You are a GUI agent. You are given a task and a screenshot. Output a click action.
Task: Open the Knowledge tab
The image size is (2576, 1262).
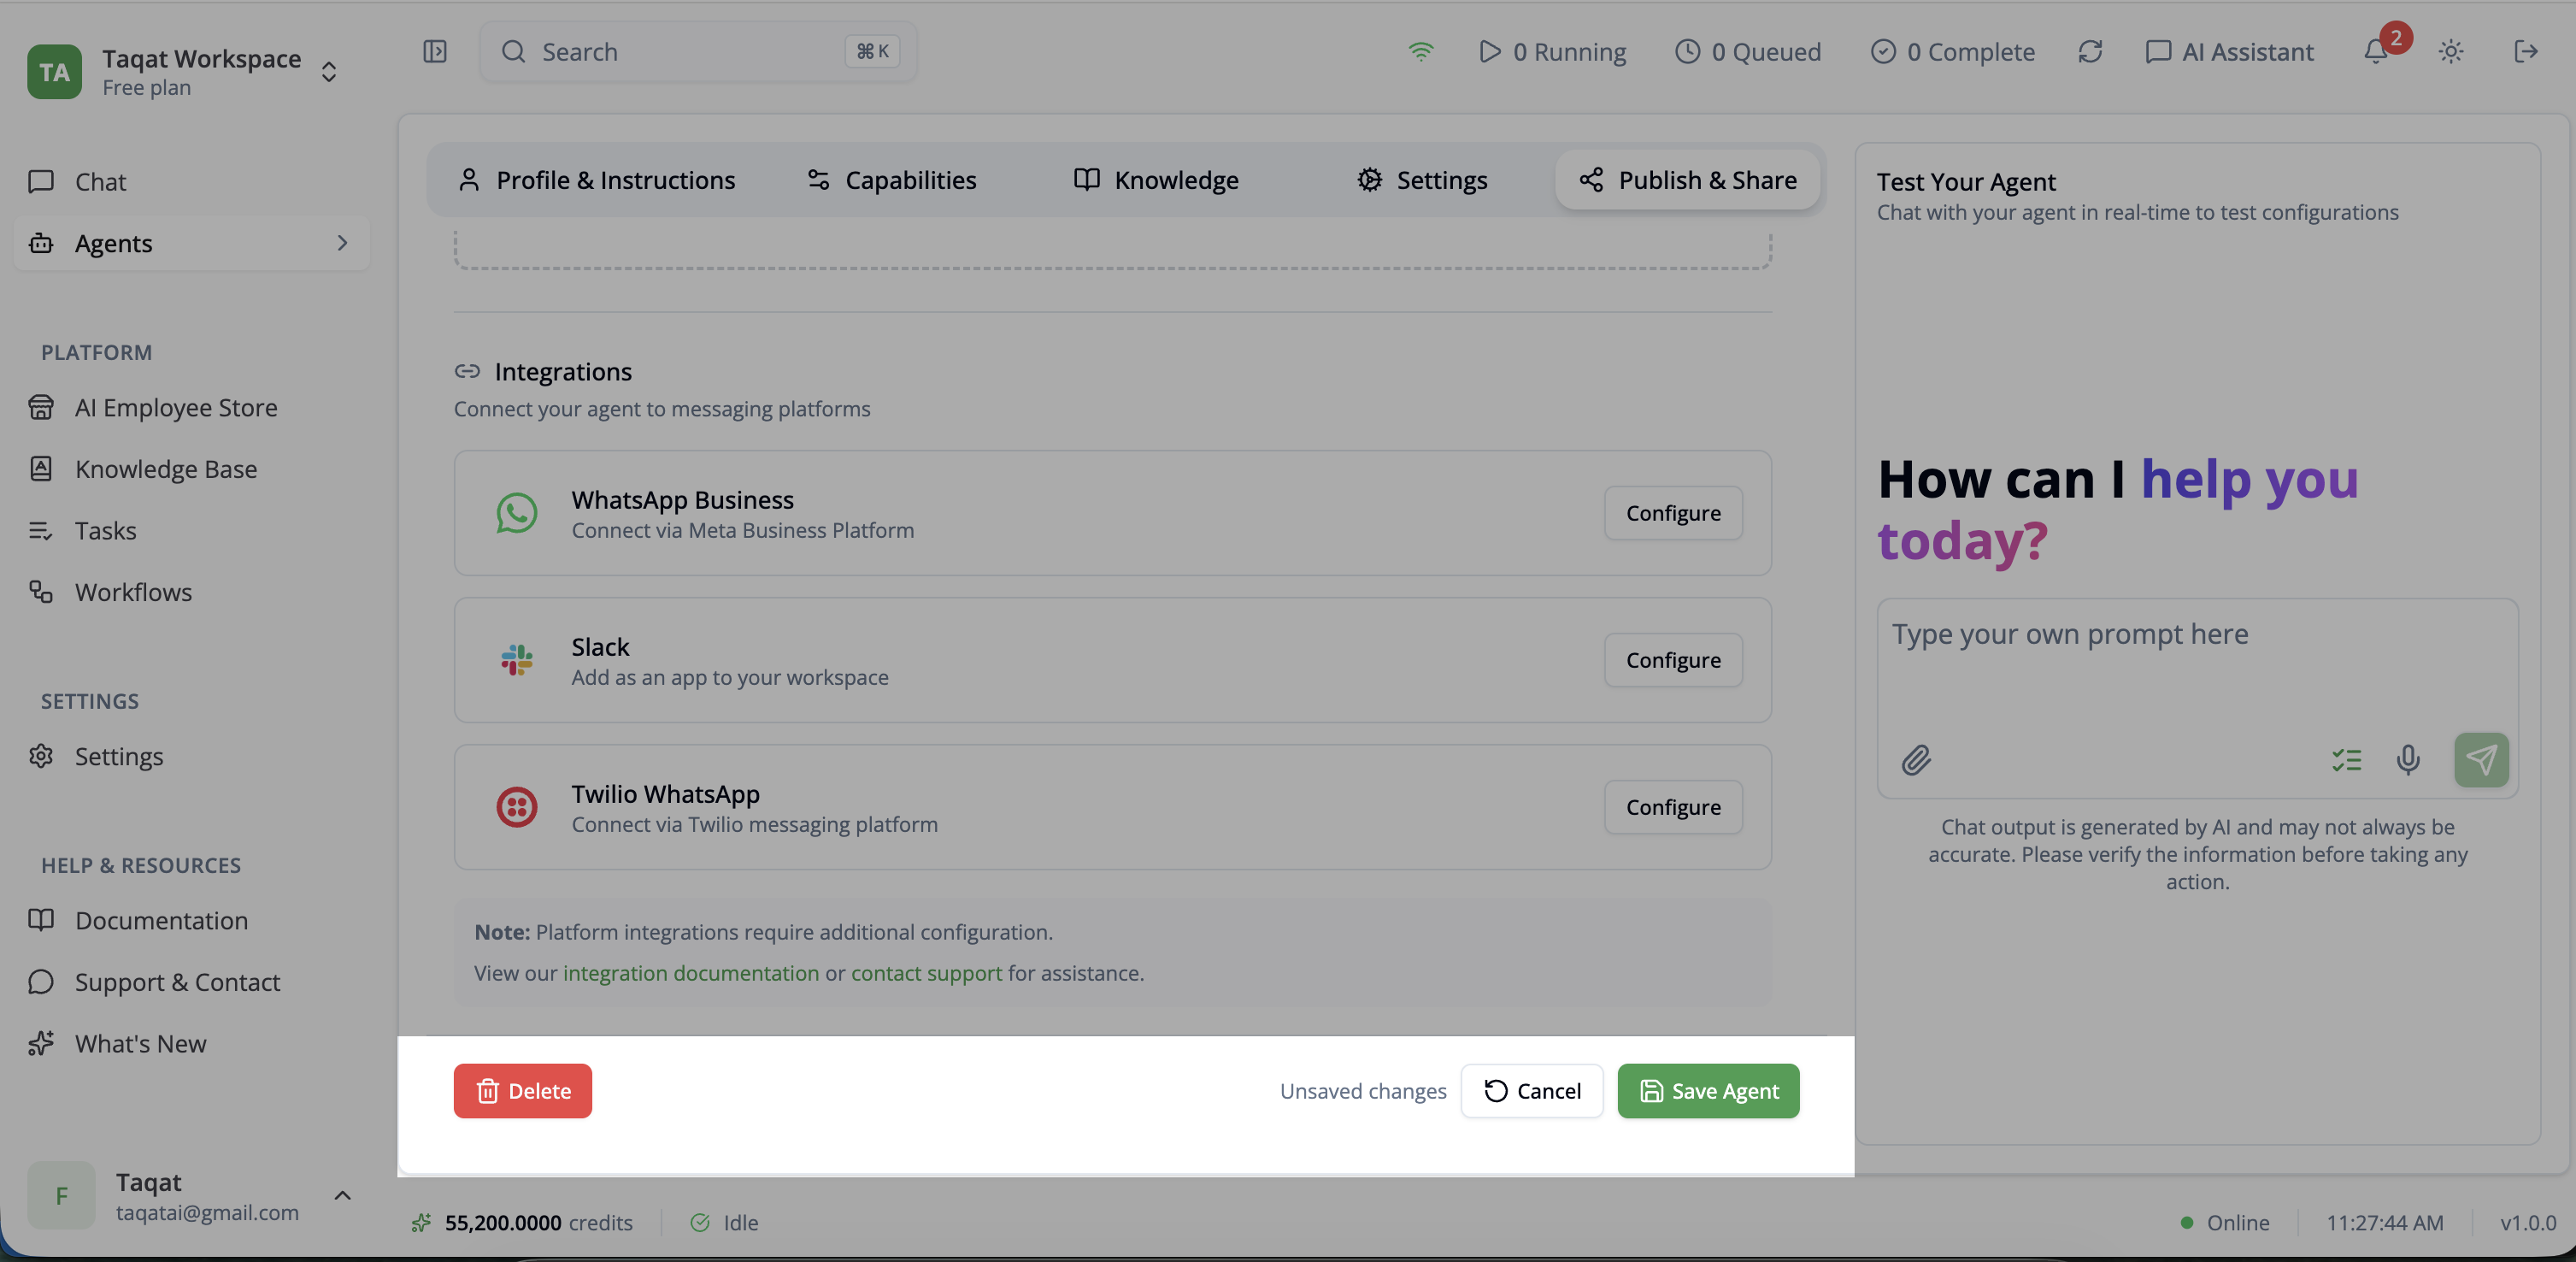[x=1156, y=180]
